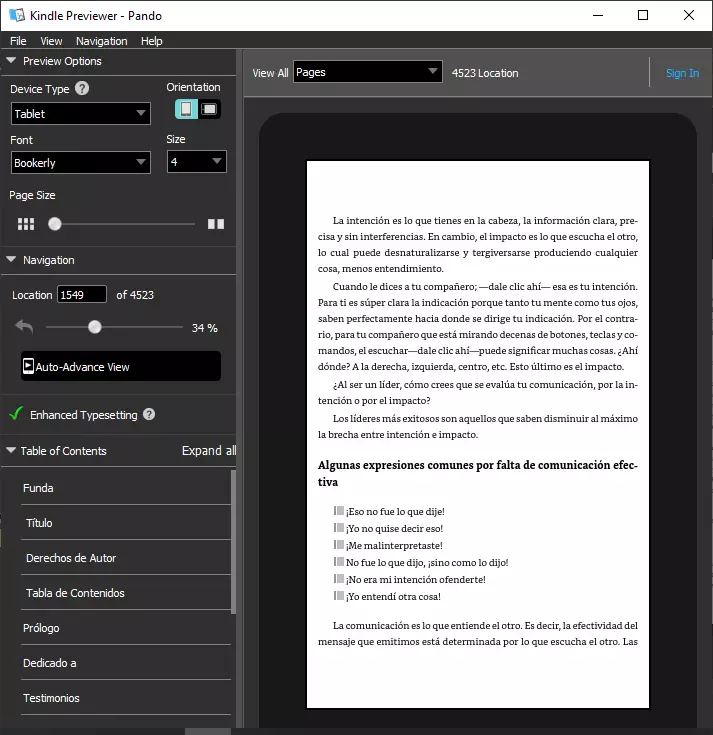Click the Kindle Previewer app icon
The height and width of the screenshot is (735, 713).
coord(16,15)
